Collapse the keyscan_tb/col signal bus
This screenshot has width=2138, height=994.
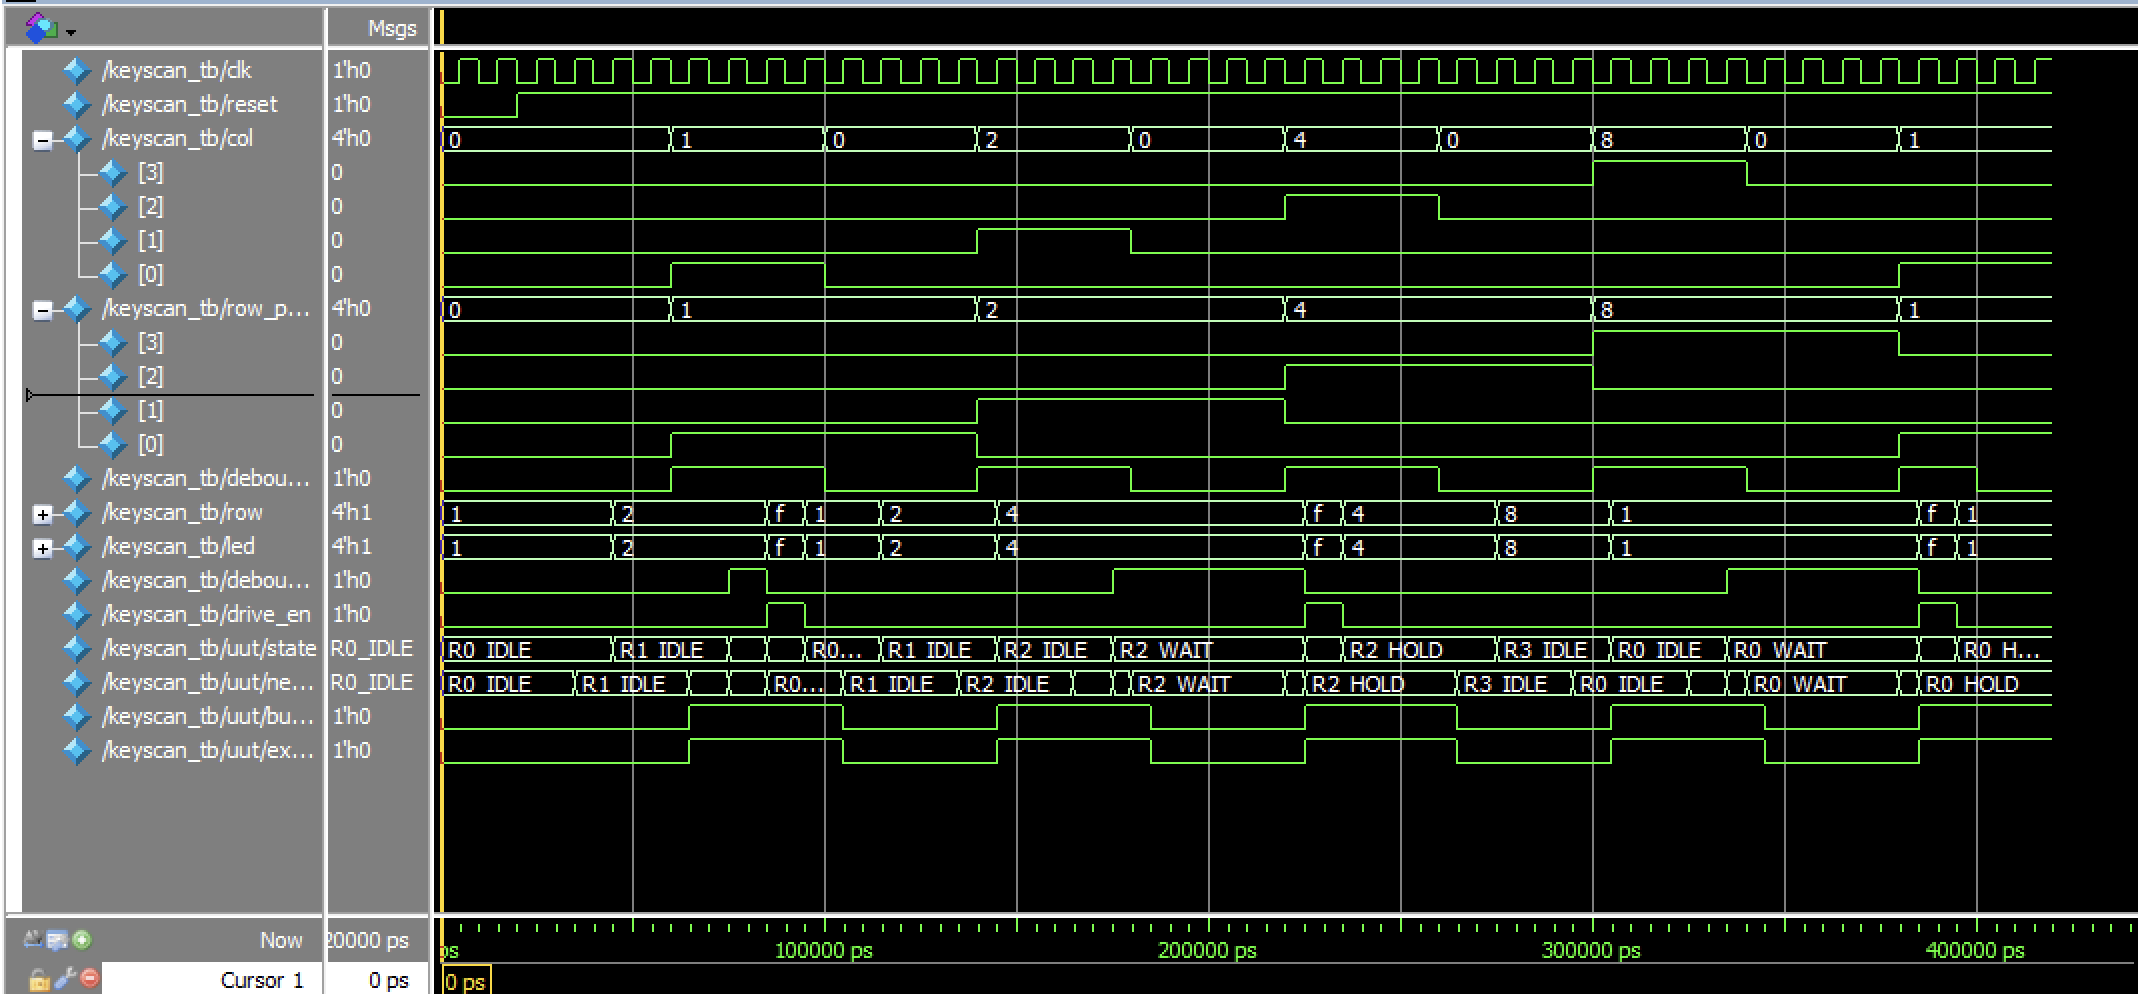42,140
